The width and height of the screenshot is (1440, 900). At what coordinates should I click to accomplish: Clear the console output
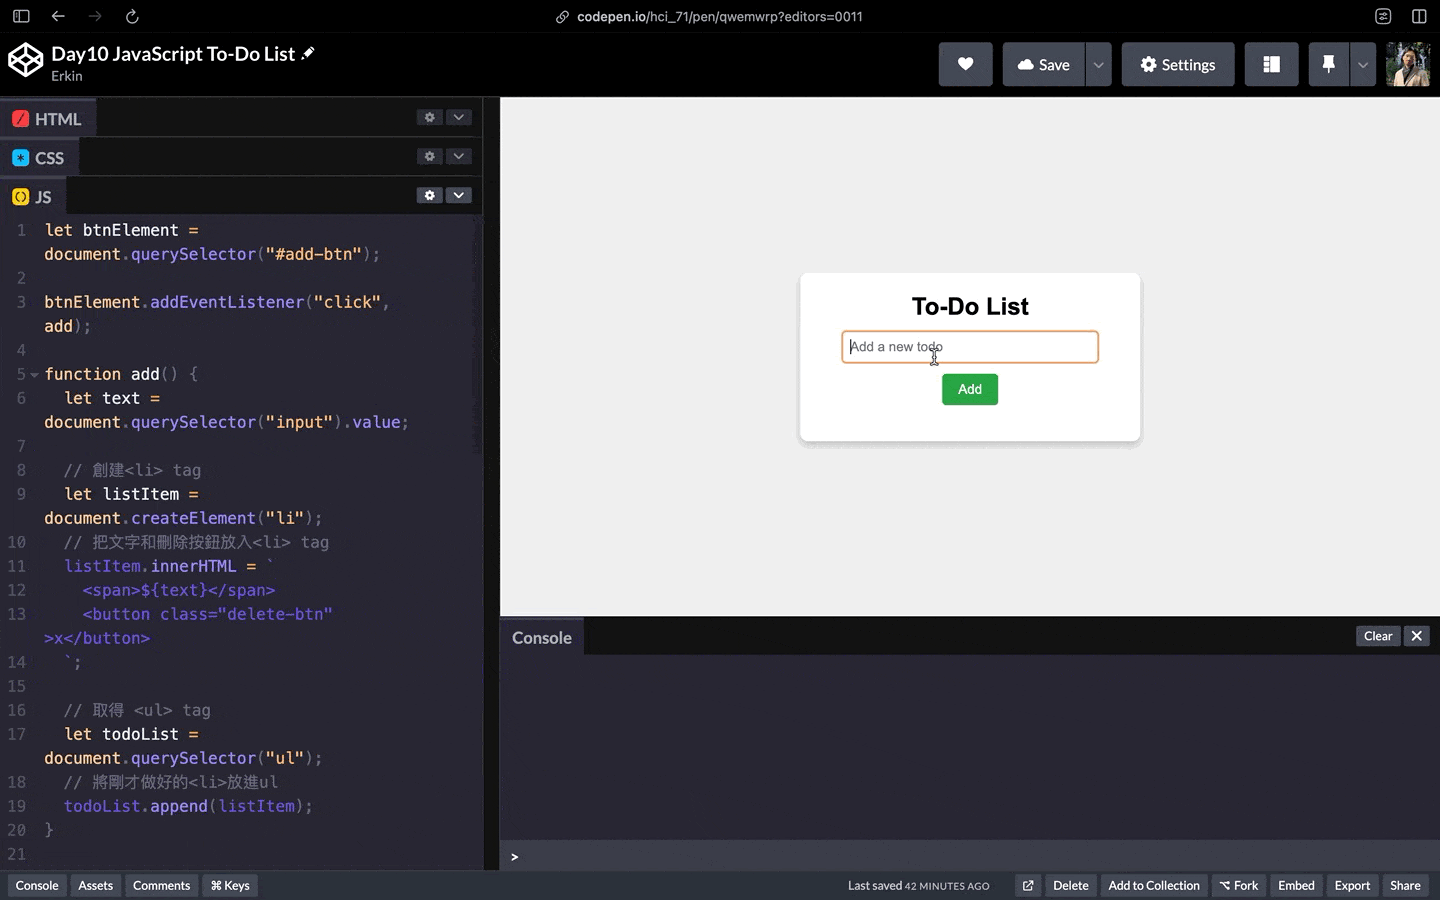[x=1378, y=636]
